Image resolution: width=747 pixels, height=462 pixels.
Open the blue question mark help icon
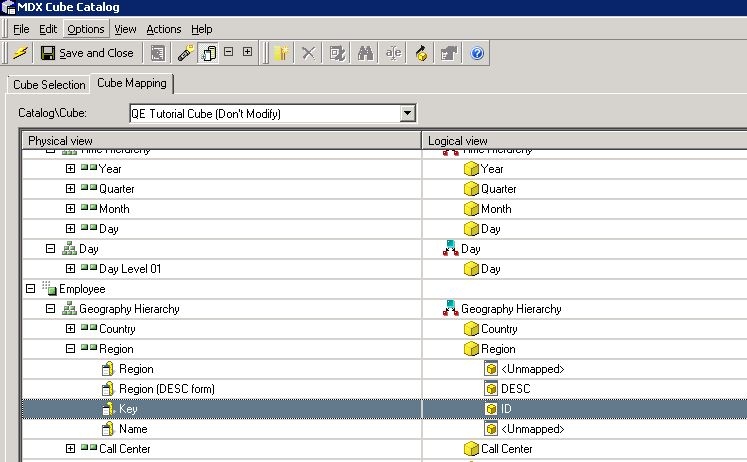point(477,53)
